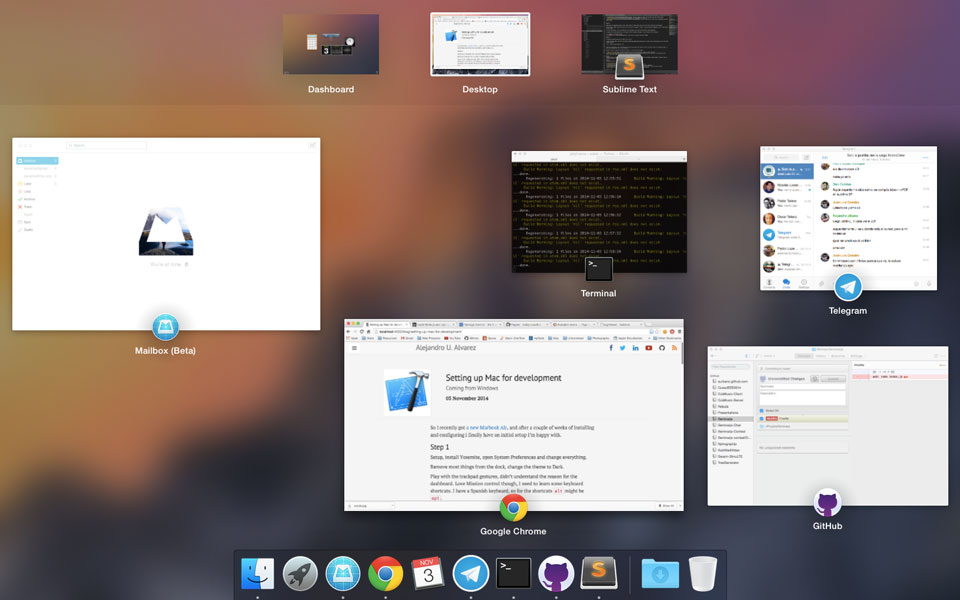The image size is (960, 600).
Task: Click the Google Chrome app badge icon
Action: [513, 508]
